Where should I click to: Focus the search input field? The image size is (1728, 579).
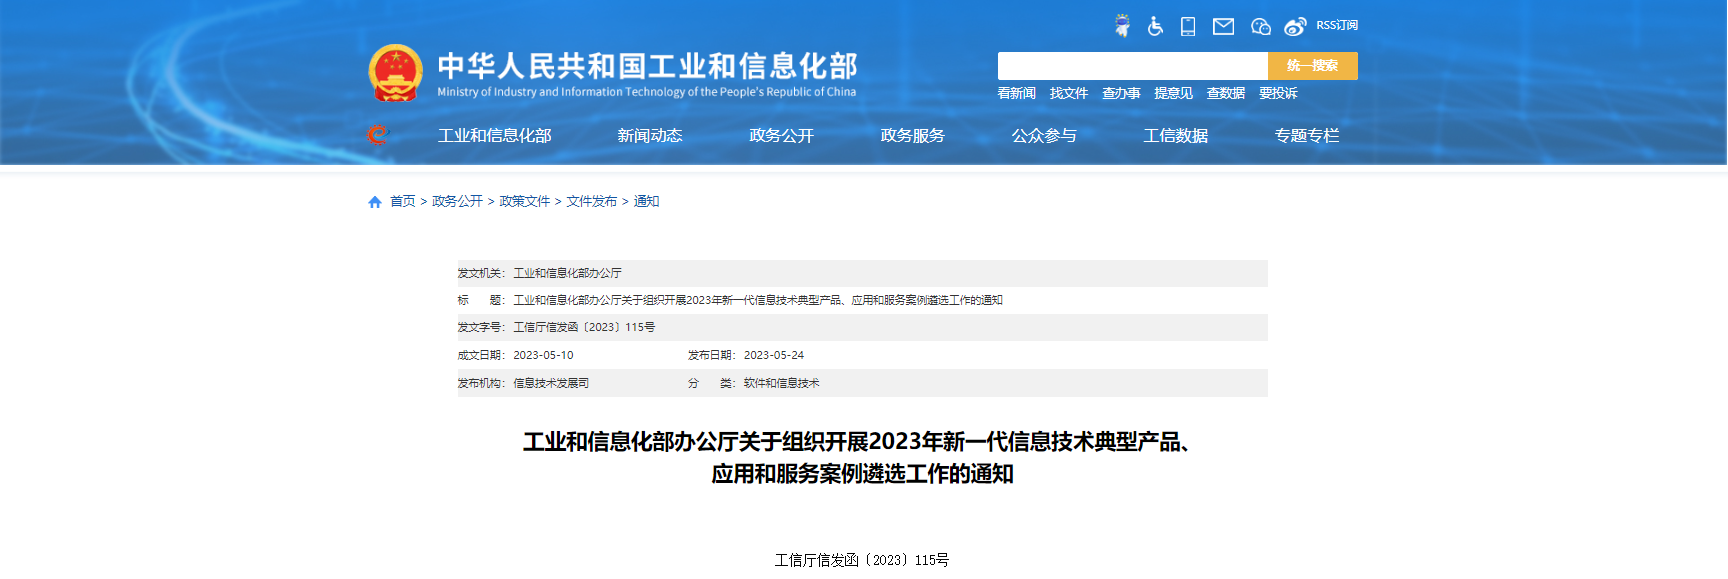pyautogui.click(x=1132, y=66)
